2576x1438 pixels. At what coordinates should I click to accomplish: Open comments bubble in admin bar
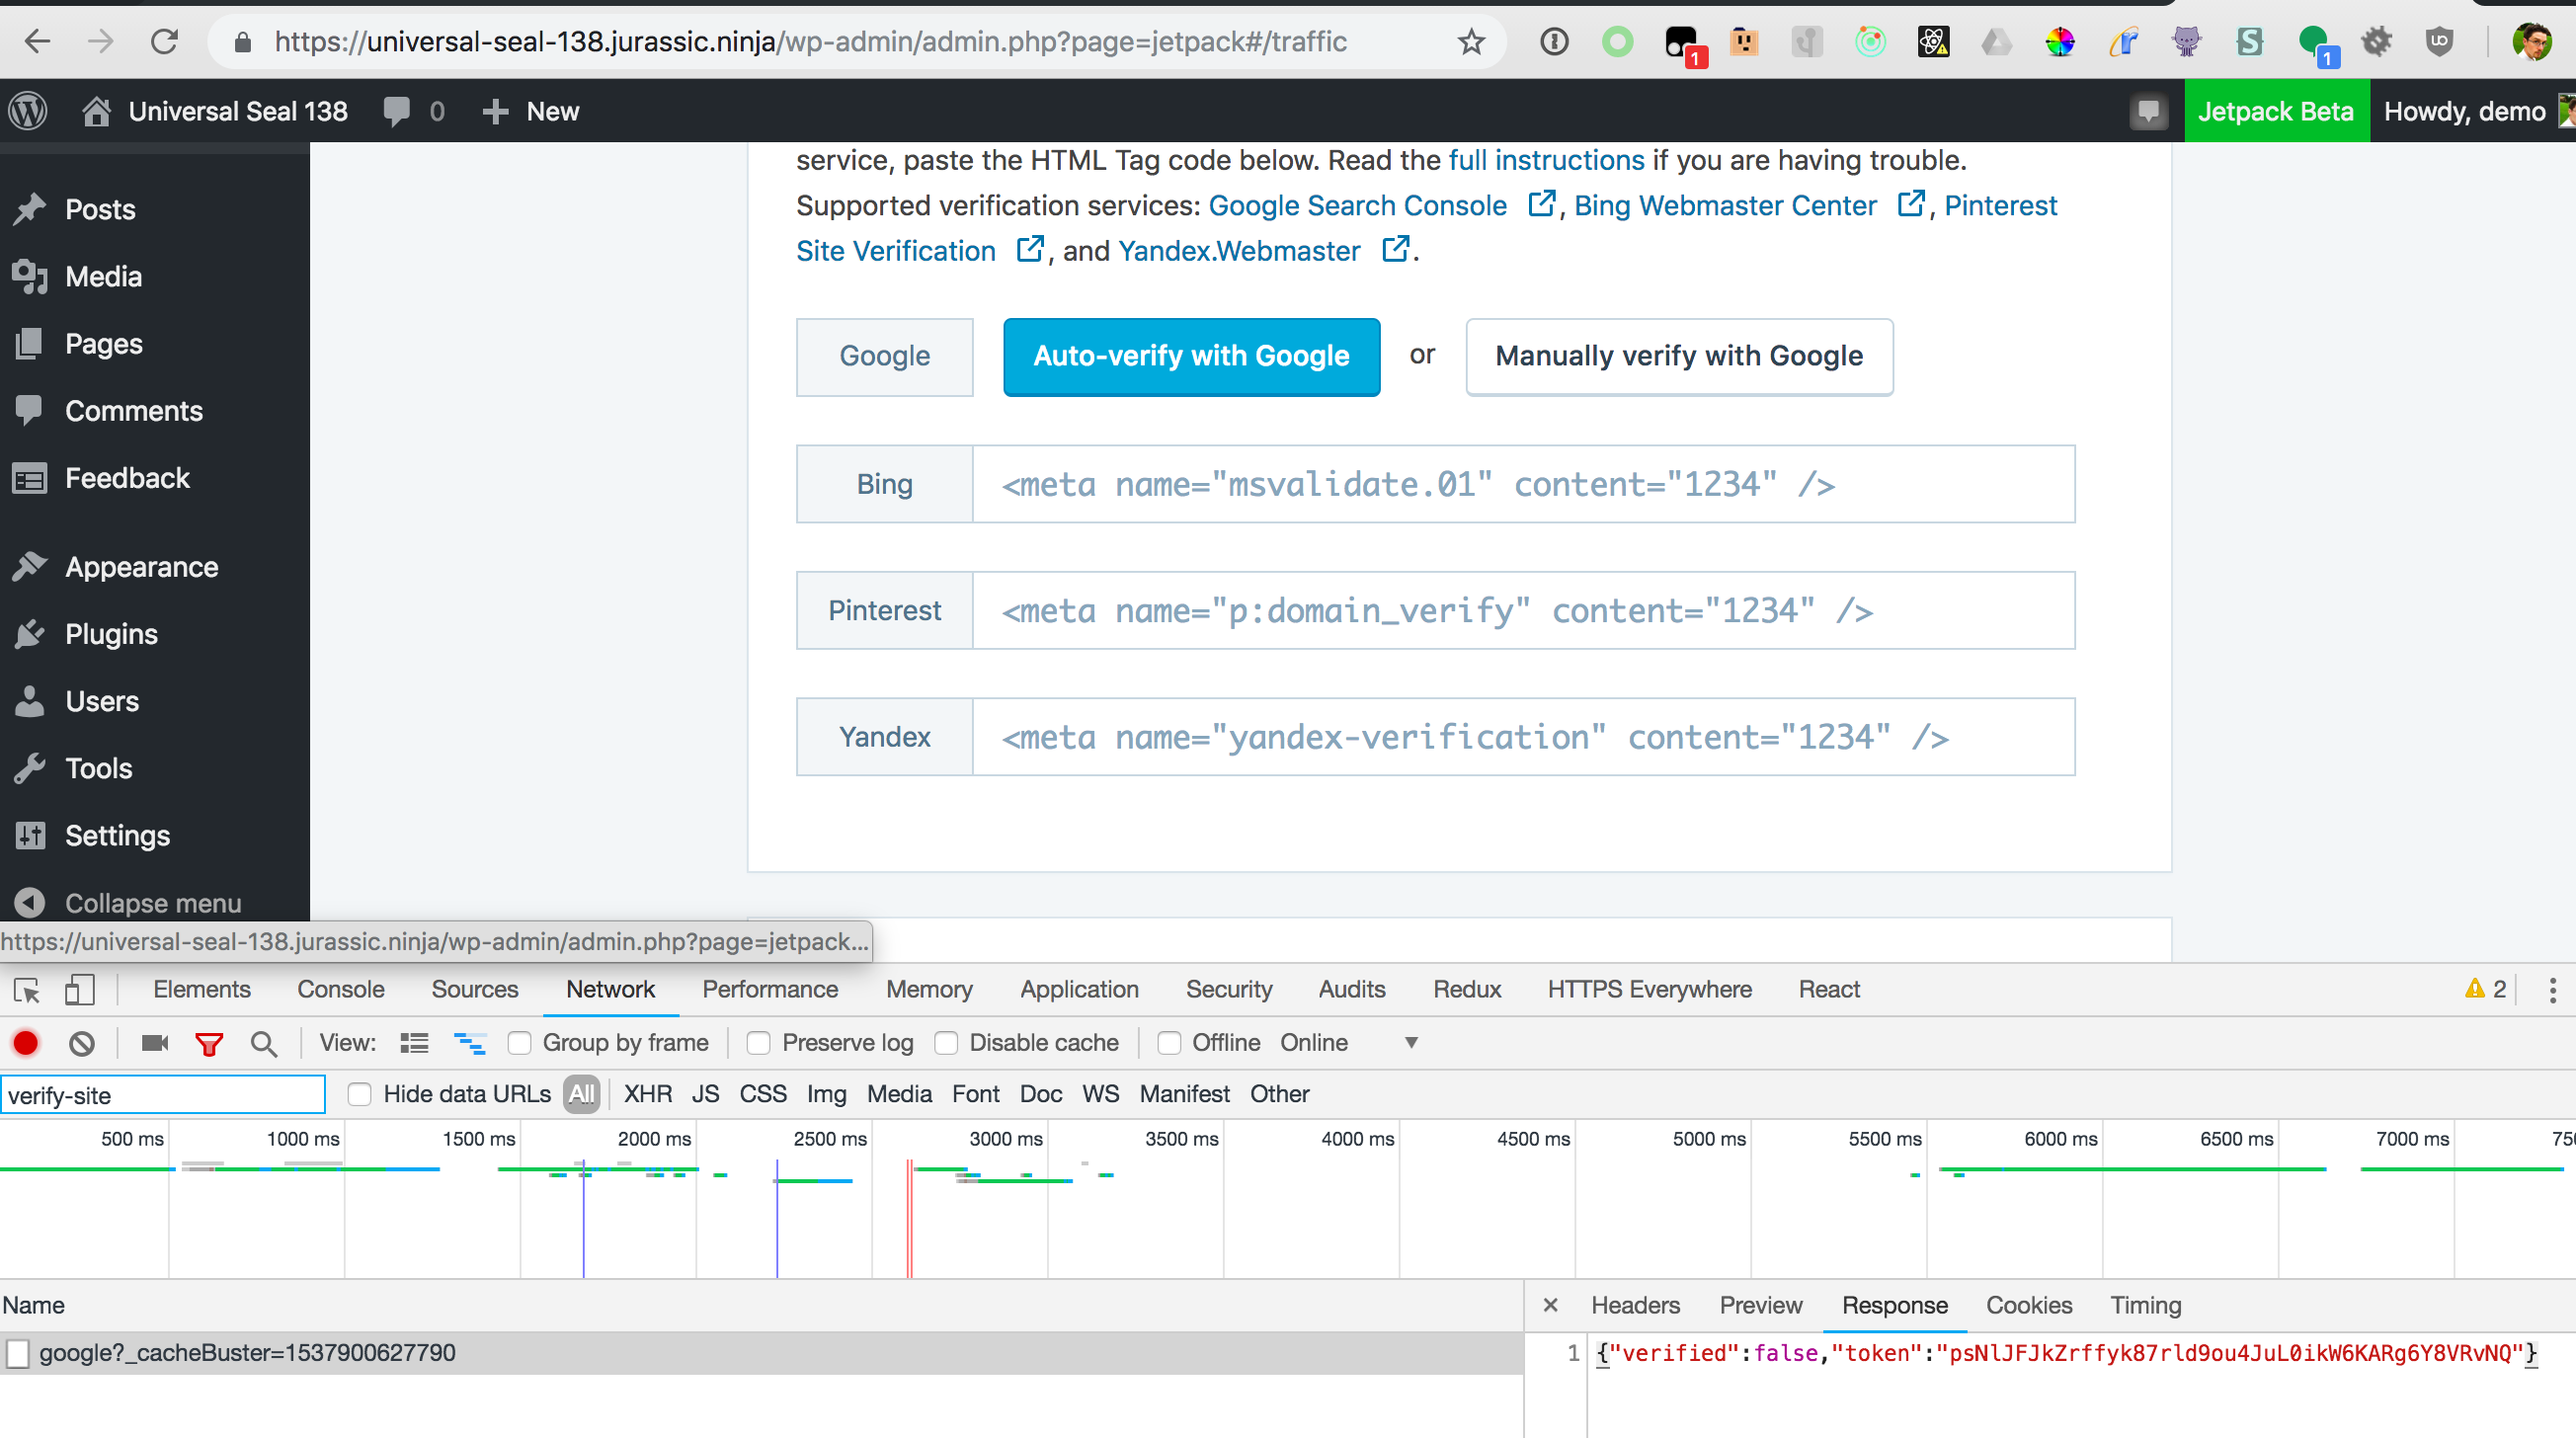(413, 111)
